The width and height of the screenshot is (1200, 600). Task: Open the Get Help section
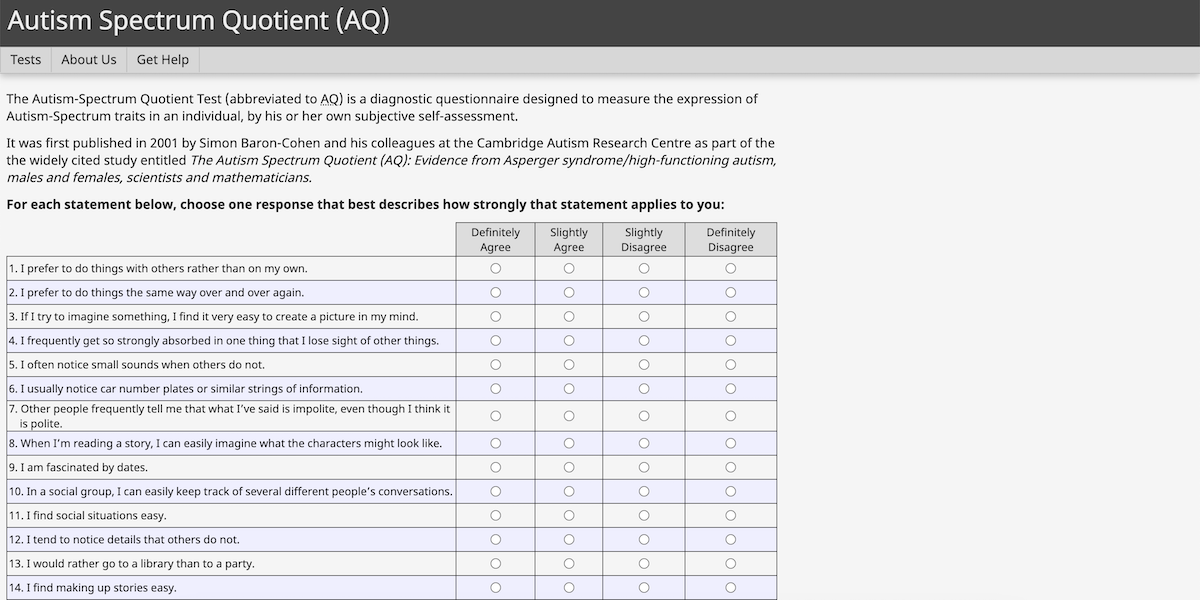(162, 59)
